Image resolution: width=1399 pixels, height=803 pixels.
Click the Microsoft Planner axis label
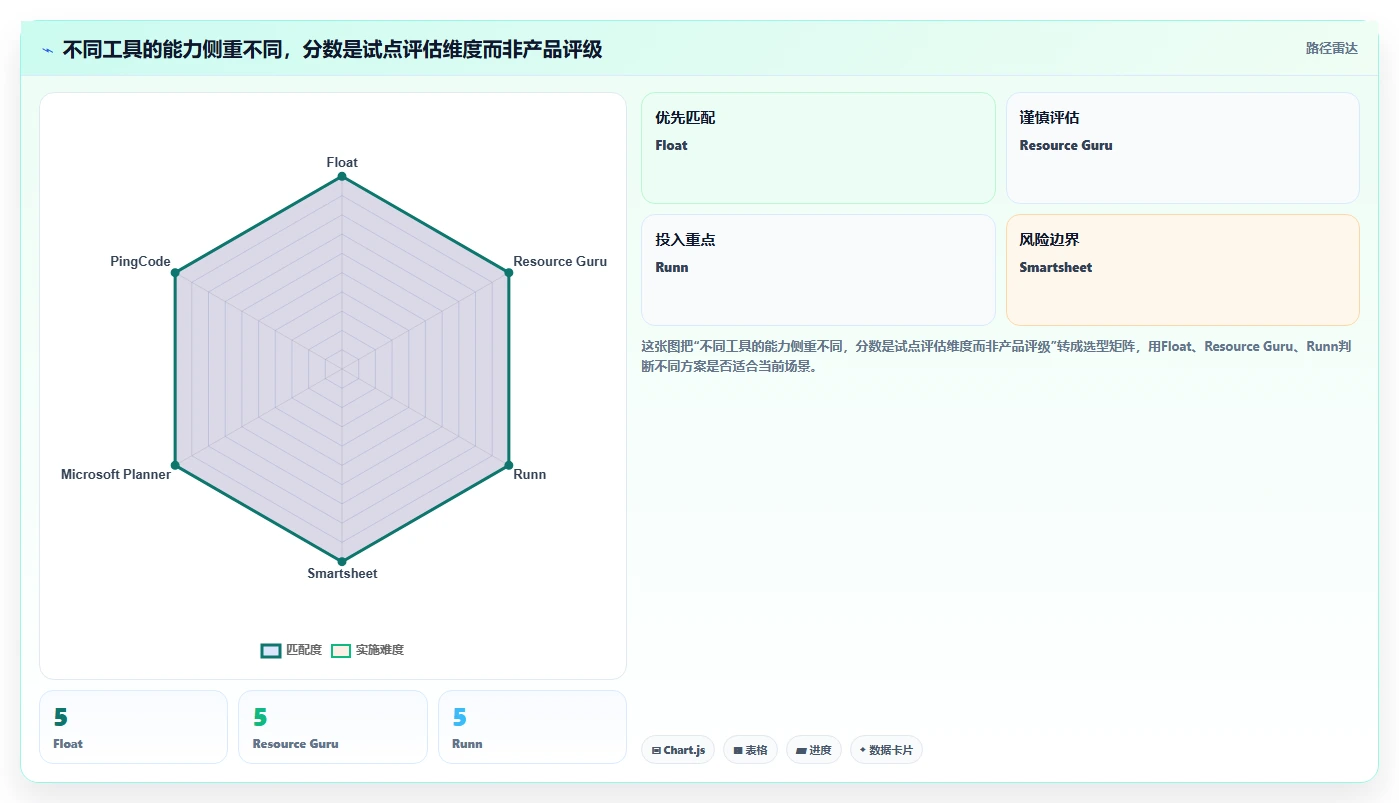pos(116,474)
